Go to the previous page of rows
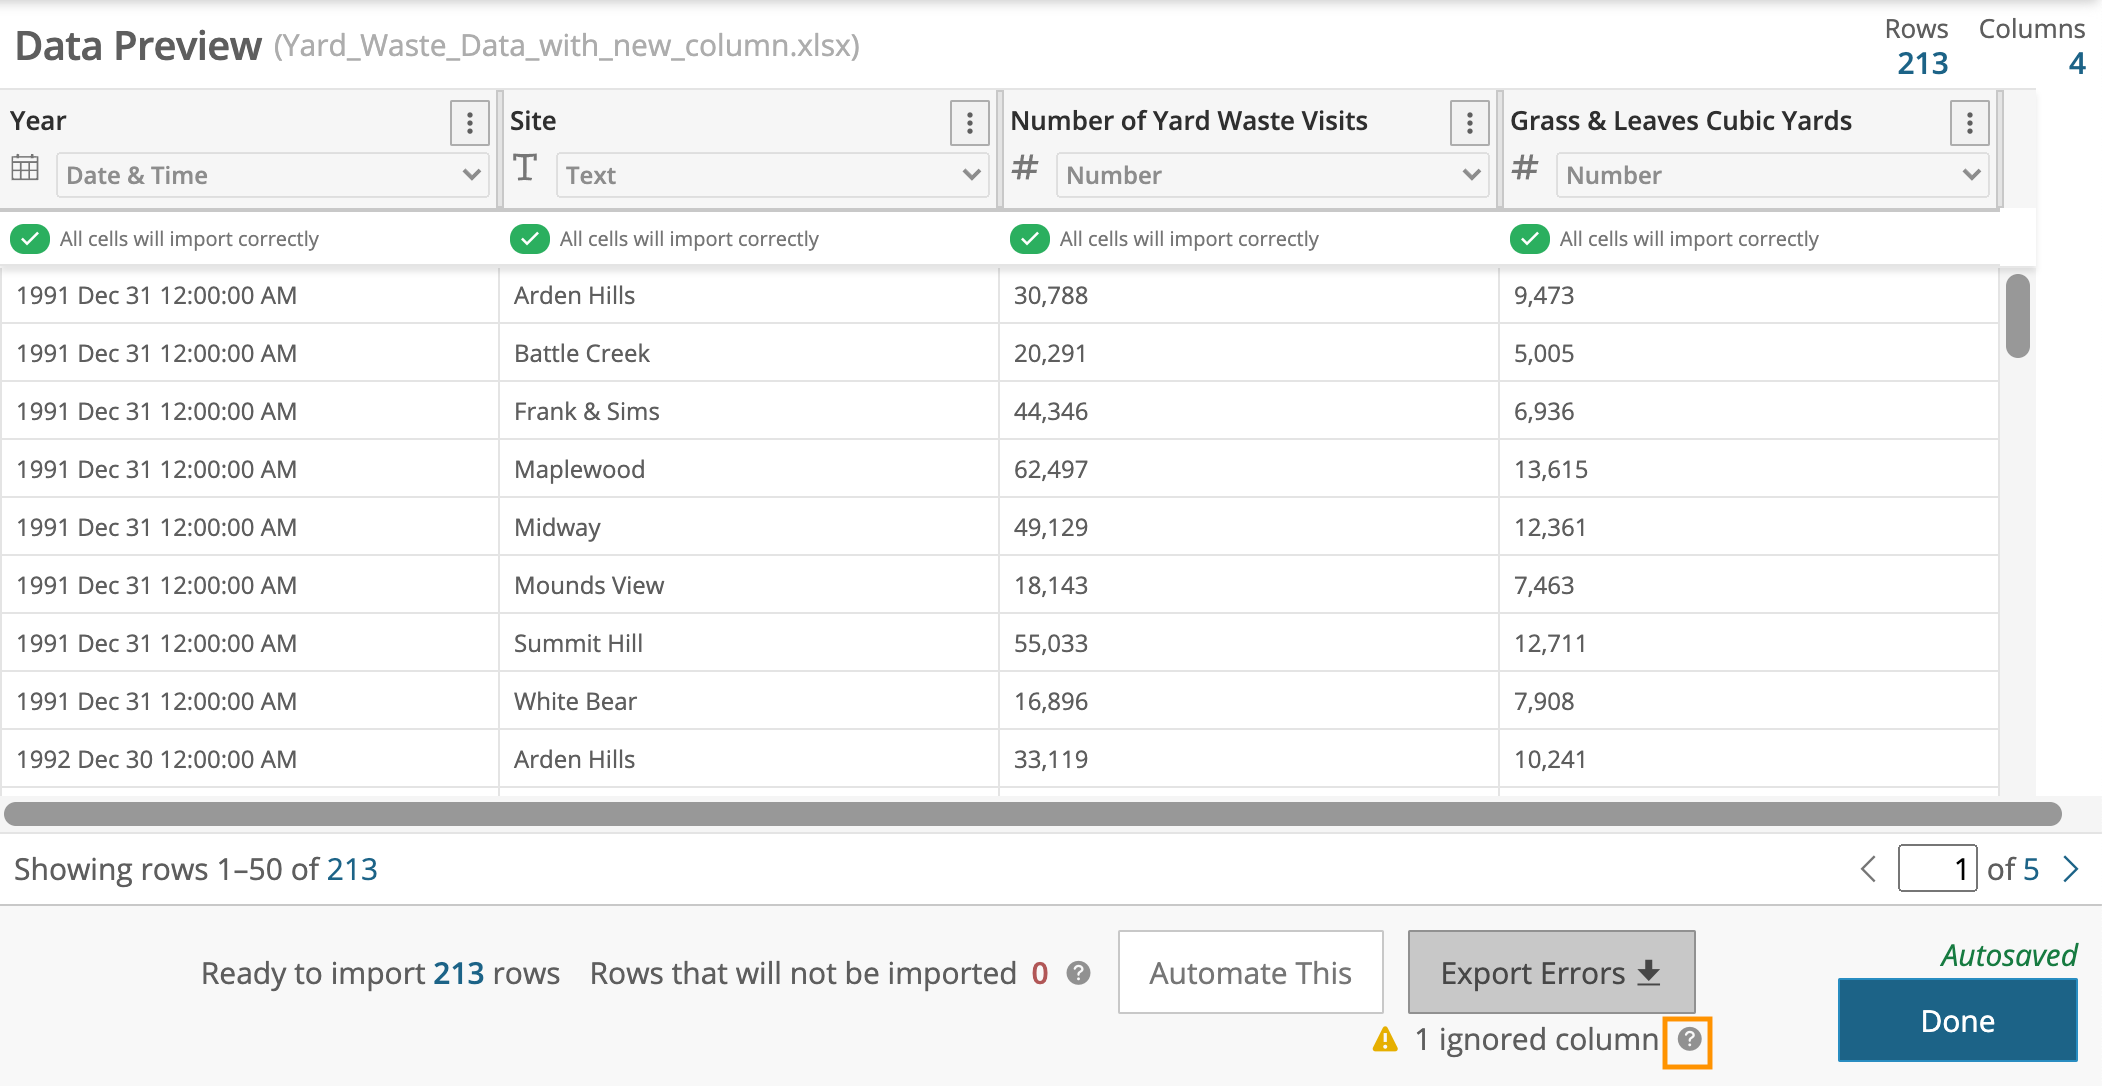Screen dimensions: 2102x1086 coord(1869,869)
